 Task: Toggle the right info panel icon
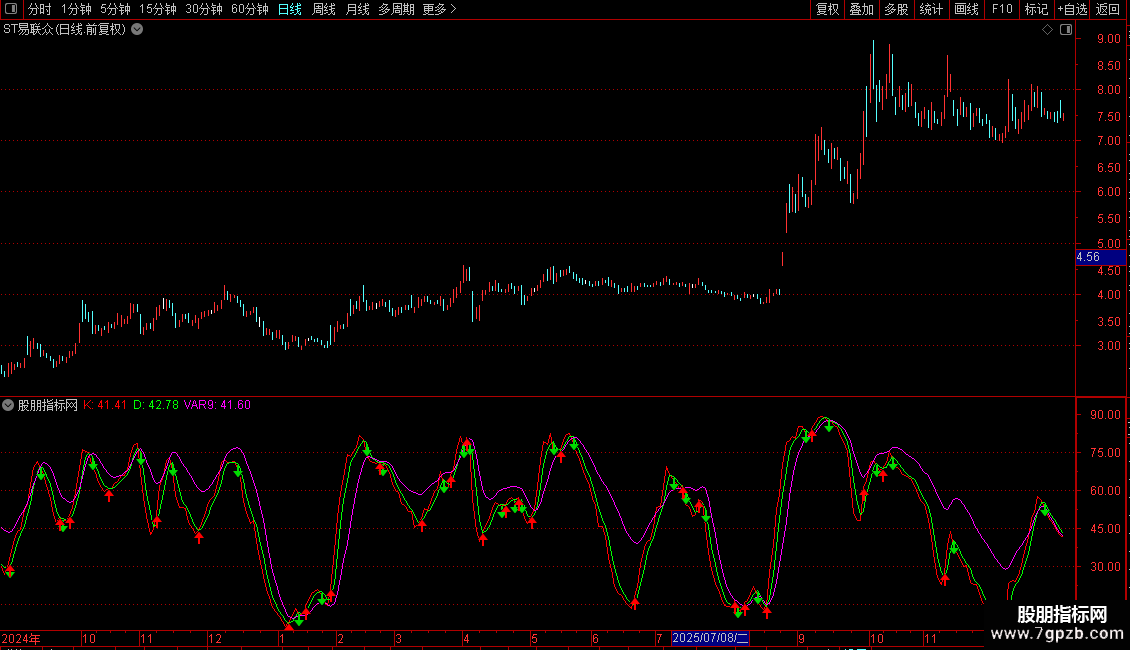coord(1066,30)
